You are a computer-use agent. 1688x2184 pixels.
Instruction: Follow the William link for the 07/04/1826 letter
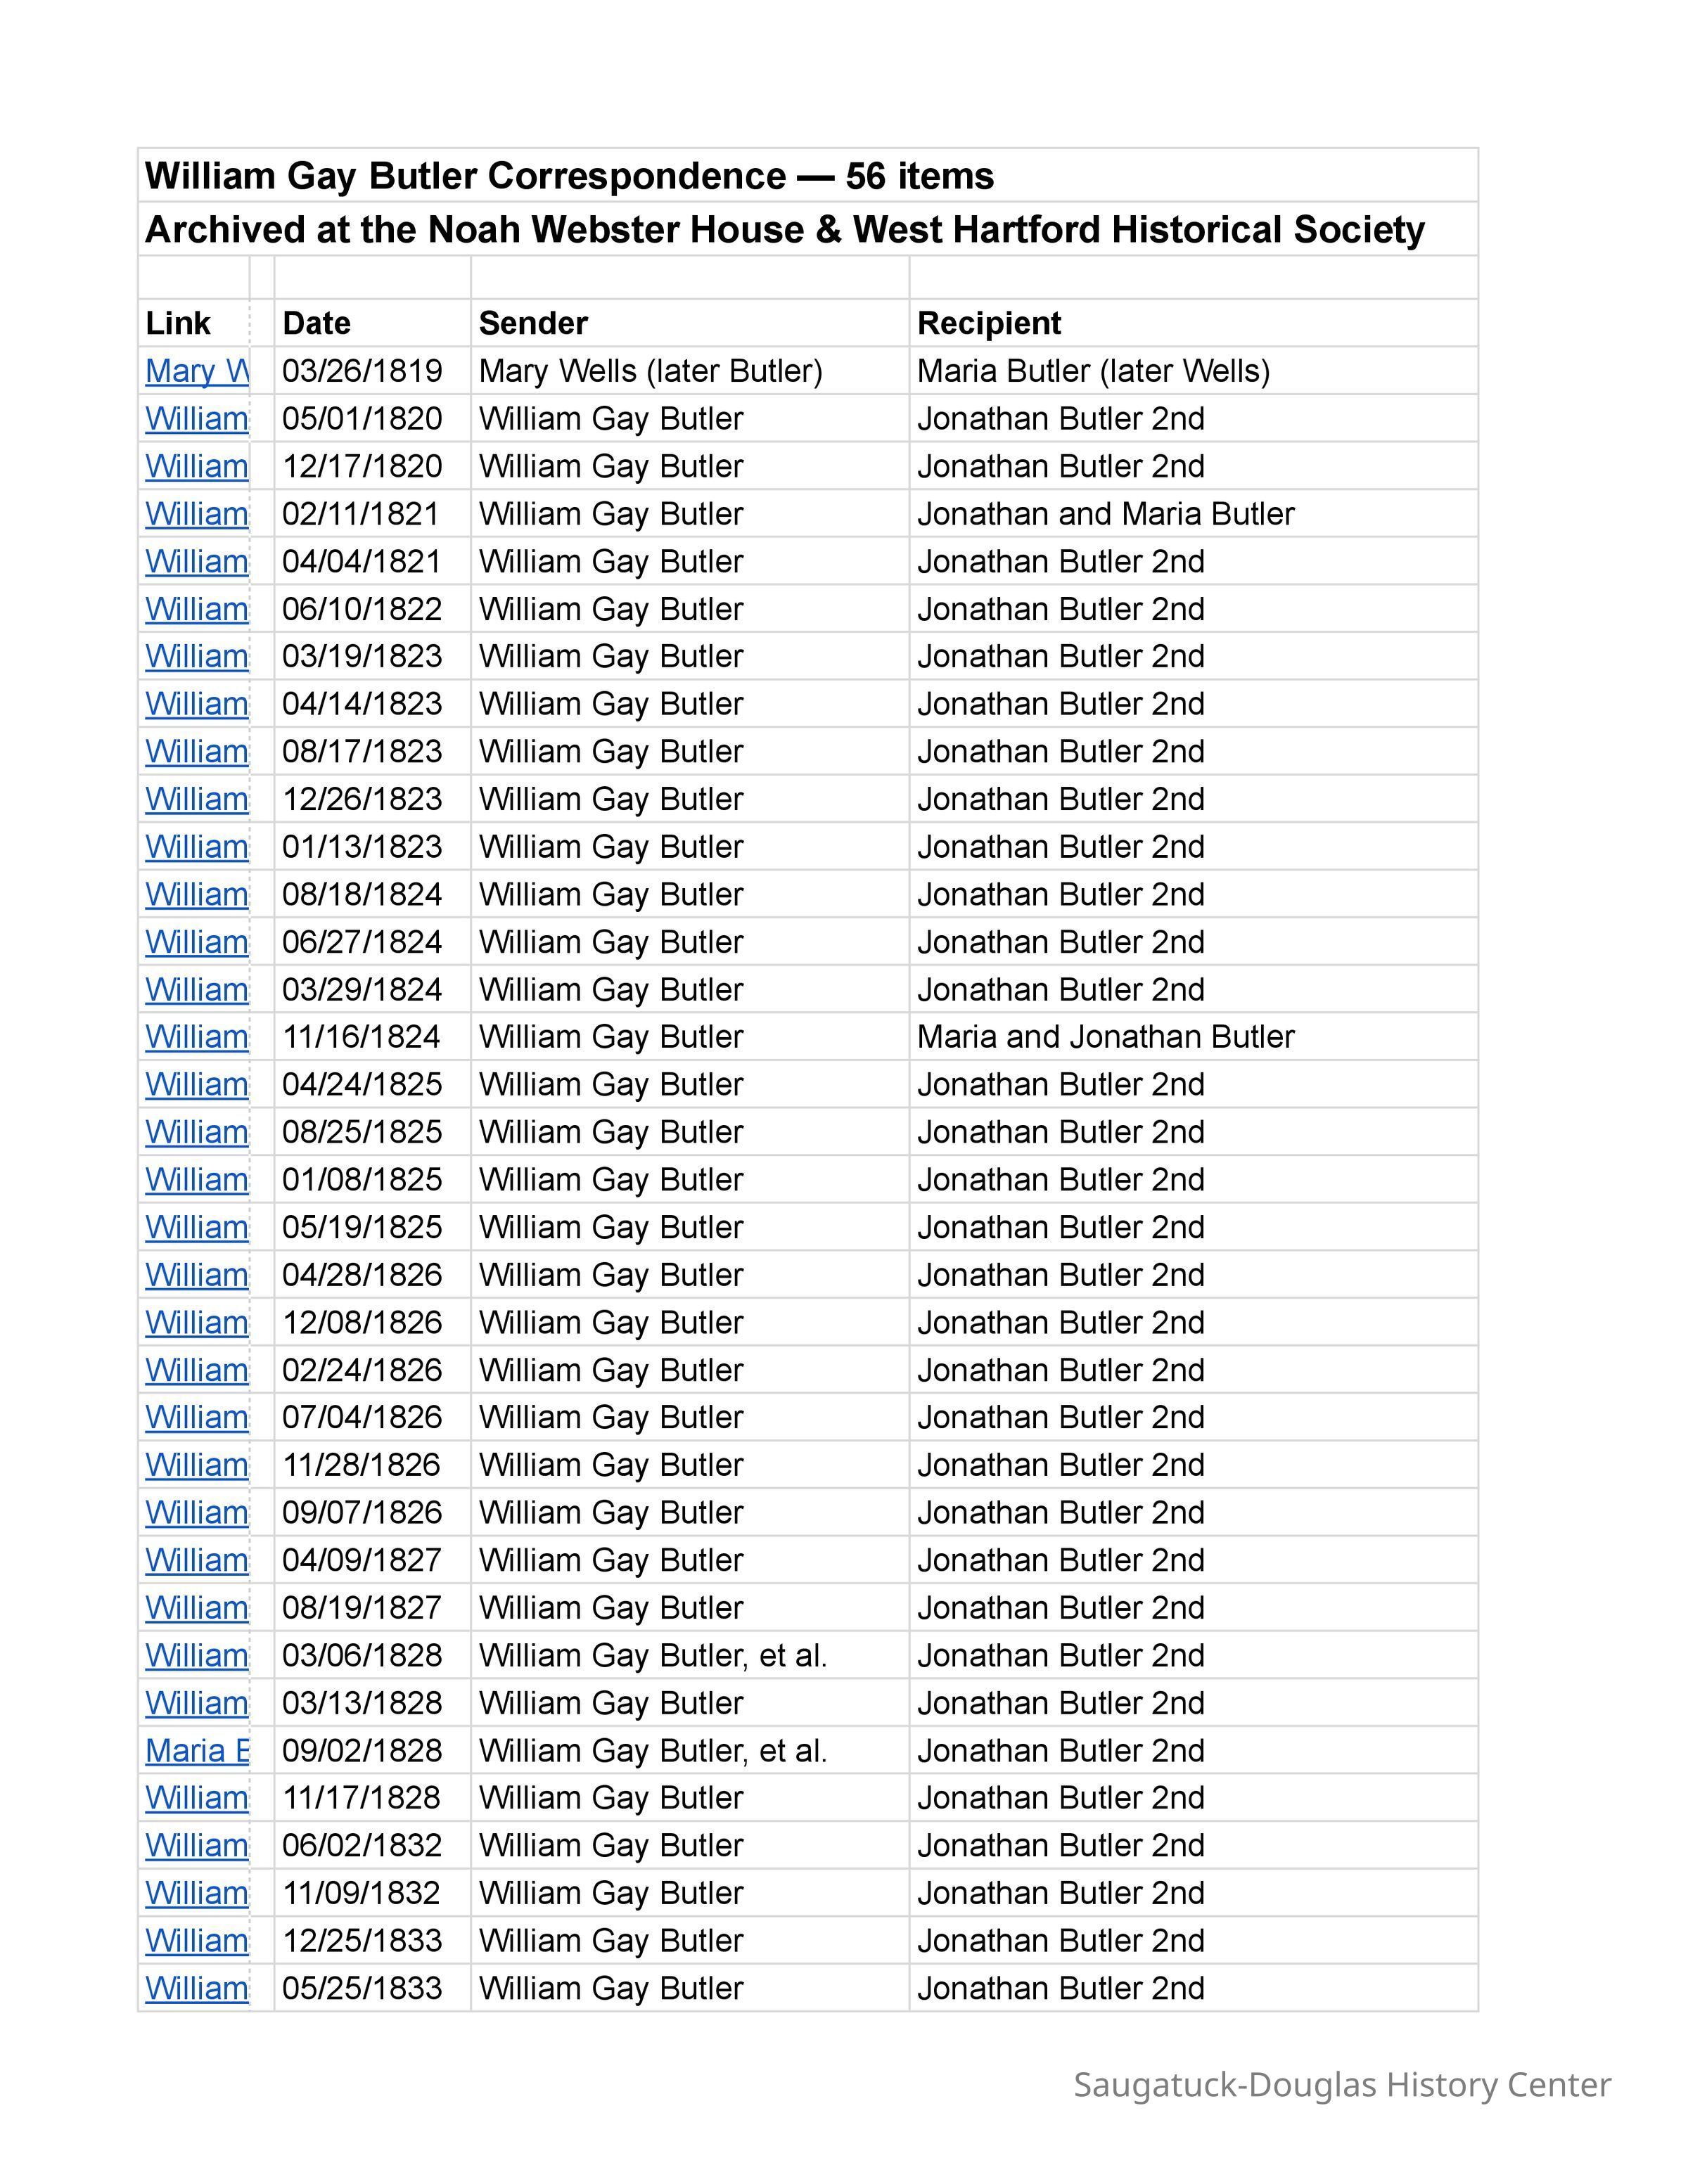tap(197, 1418)
